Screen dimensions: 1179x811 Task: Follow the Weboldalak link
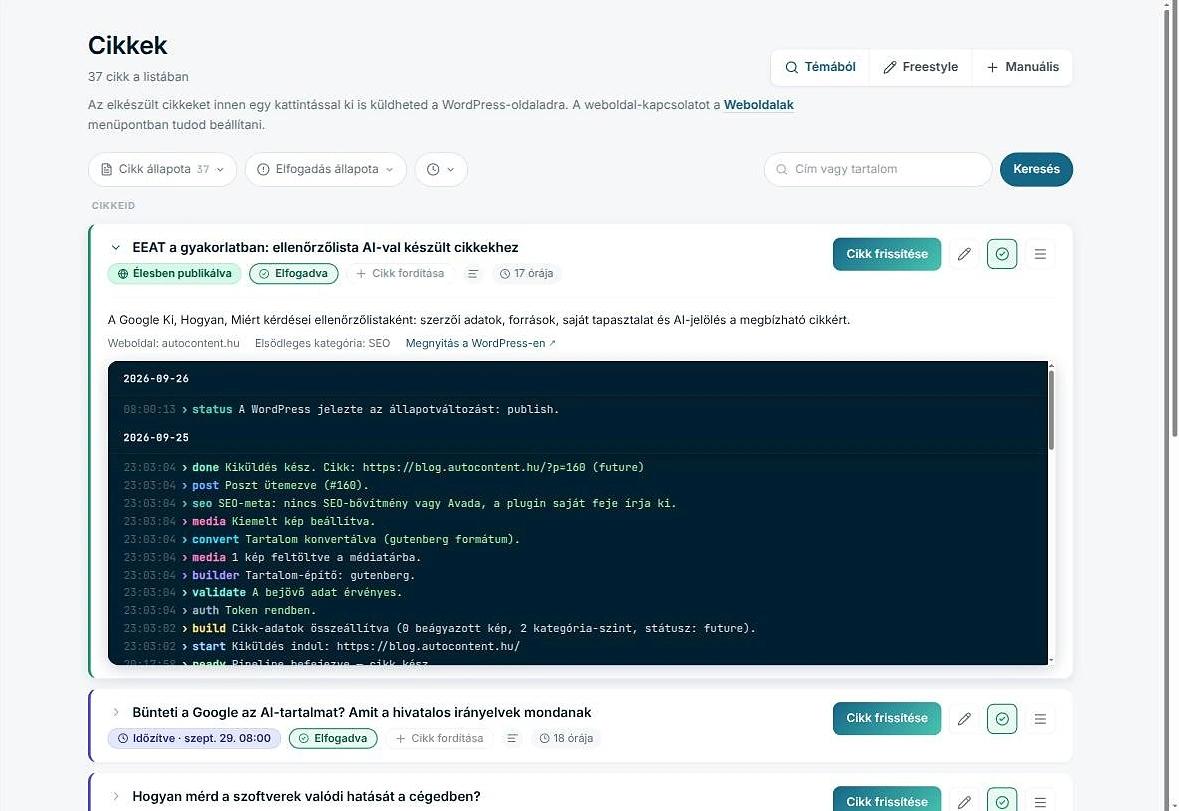click(x=758, y=105)
